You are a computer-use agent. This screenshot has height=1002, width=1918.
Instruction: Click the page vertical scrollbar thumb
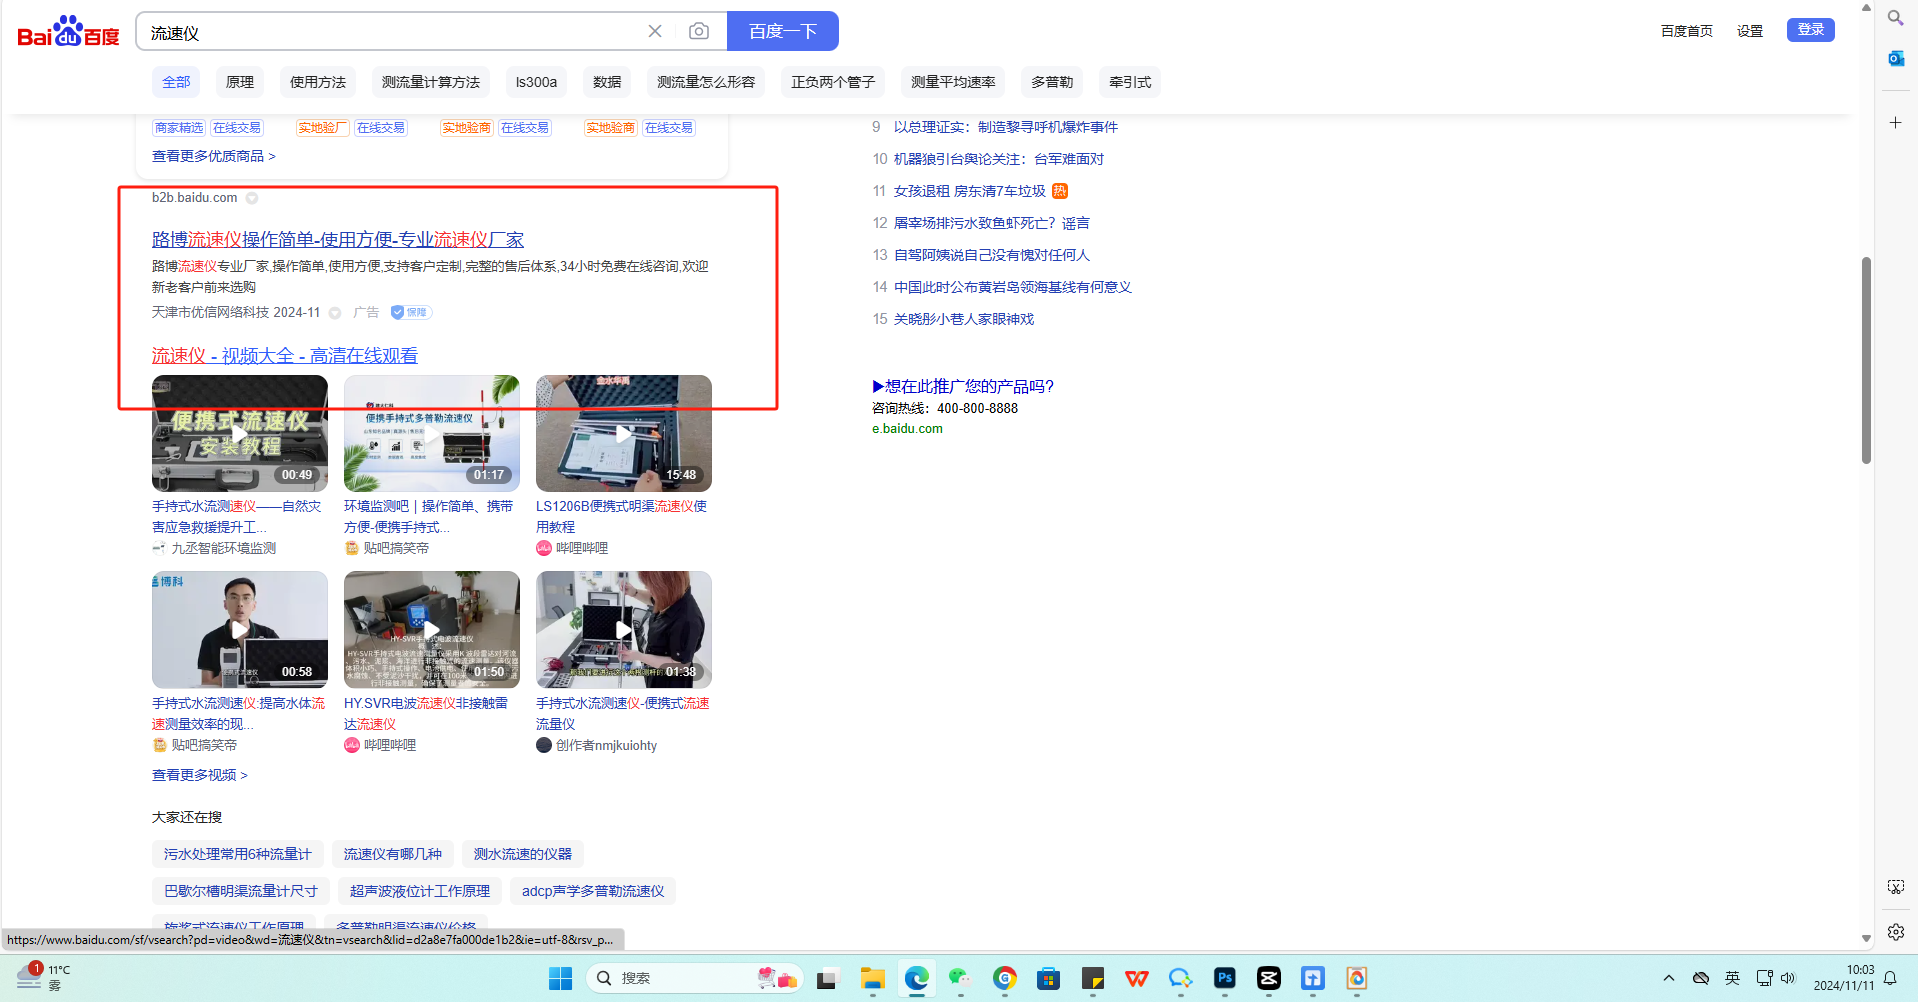tap(1866, 360)
